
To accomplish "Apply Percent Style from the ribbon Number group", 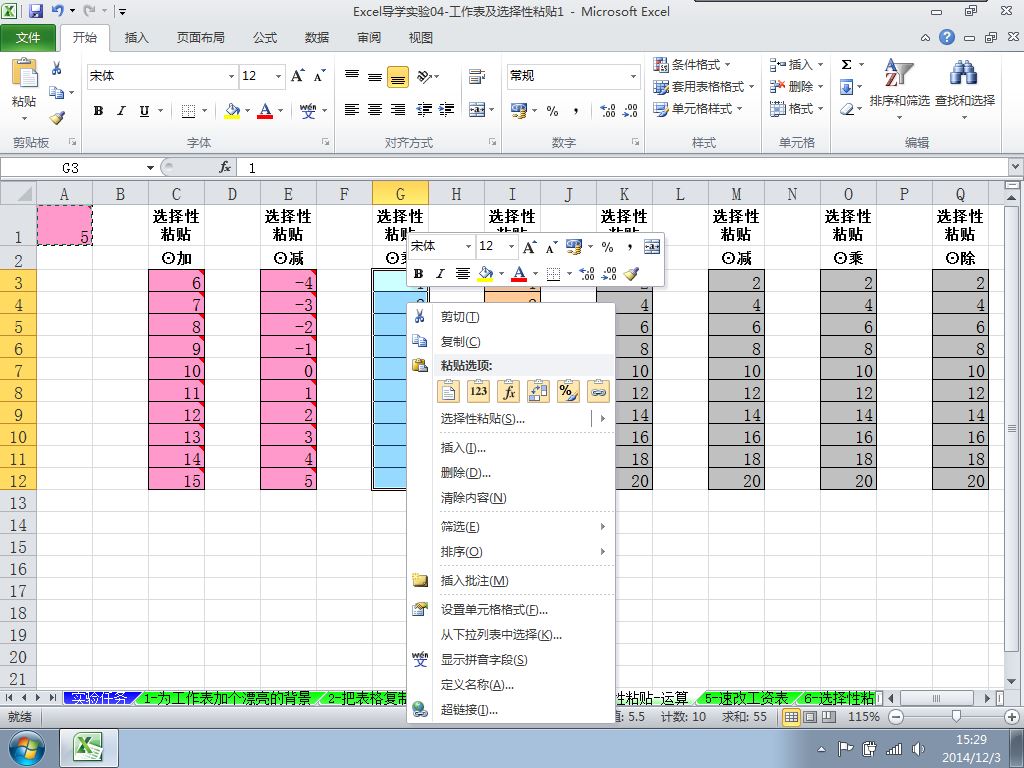I will [x=552, y=111].
